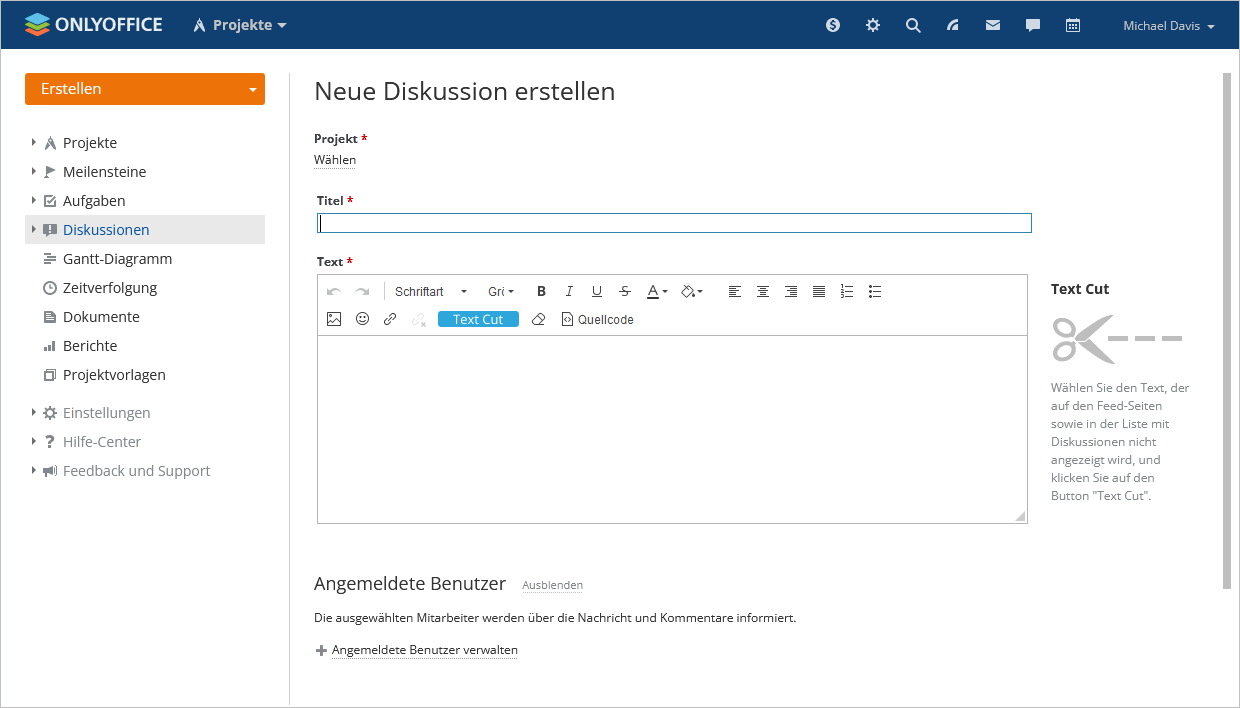Open the calendar icon in header
Viewport: 1240px width, 708px height.
[1073, 25]
